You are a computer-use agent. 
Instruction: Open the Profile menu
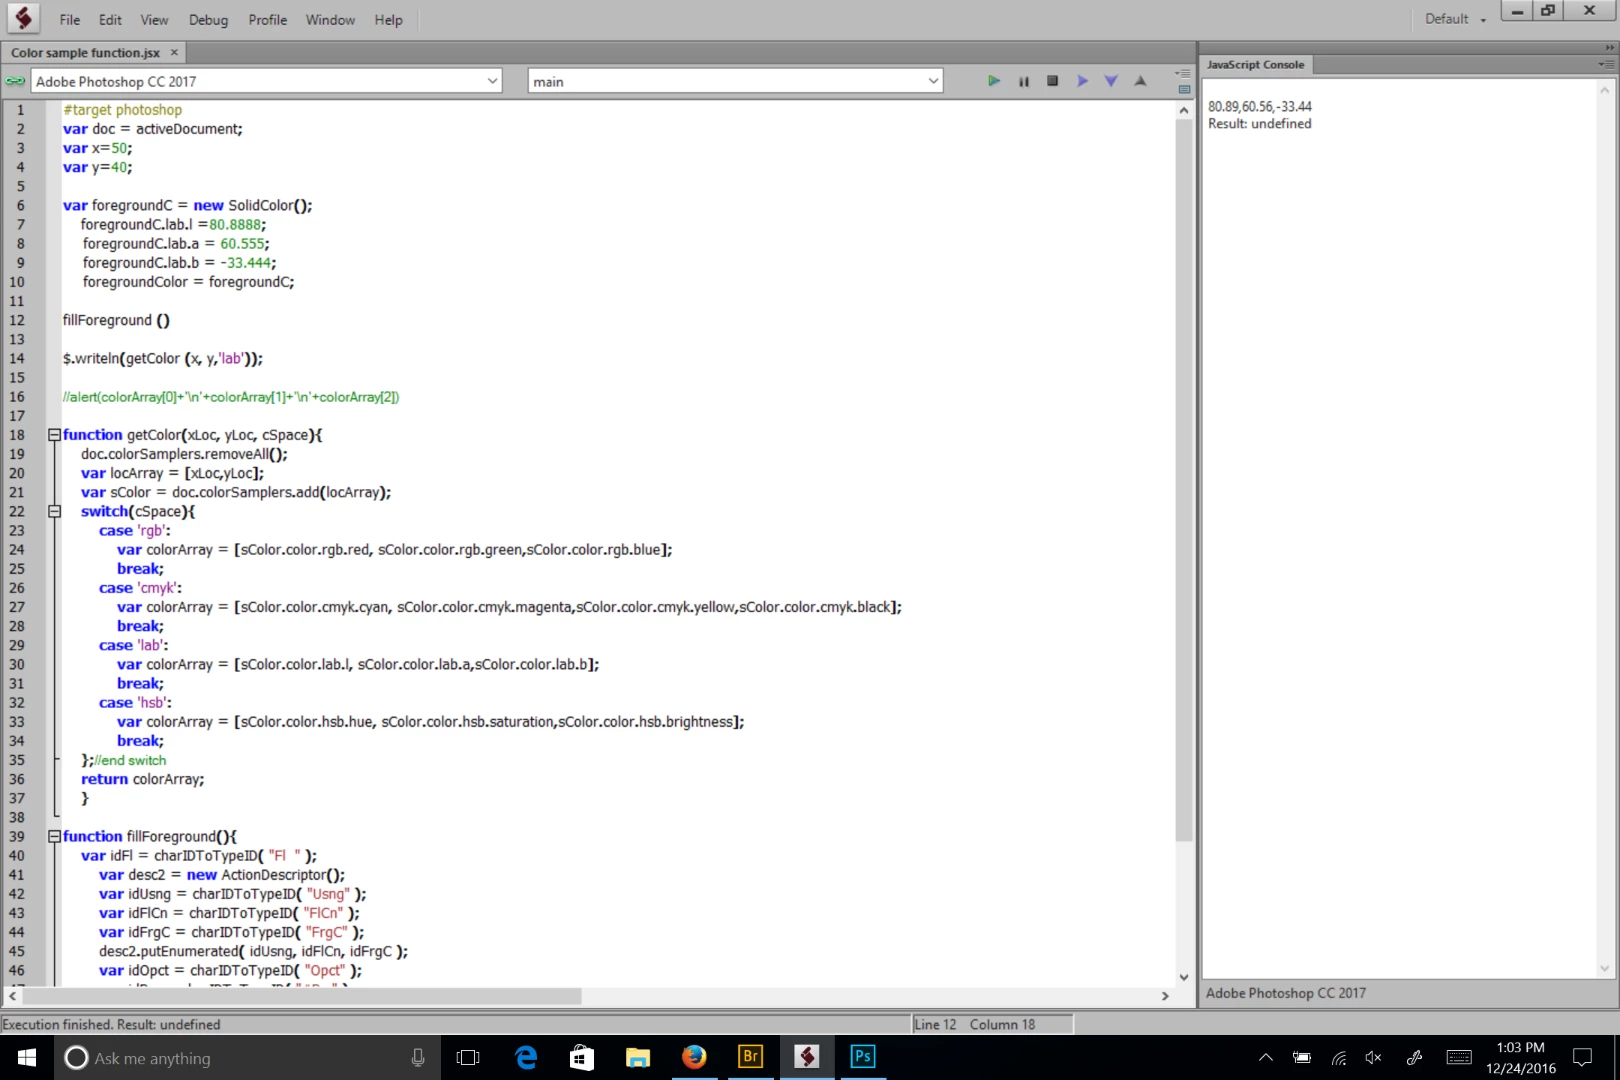(268, 20)
